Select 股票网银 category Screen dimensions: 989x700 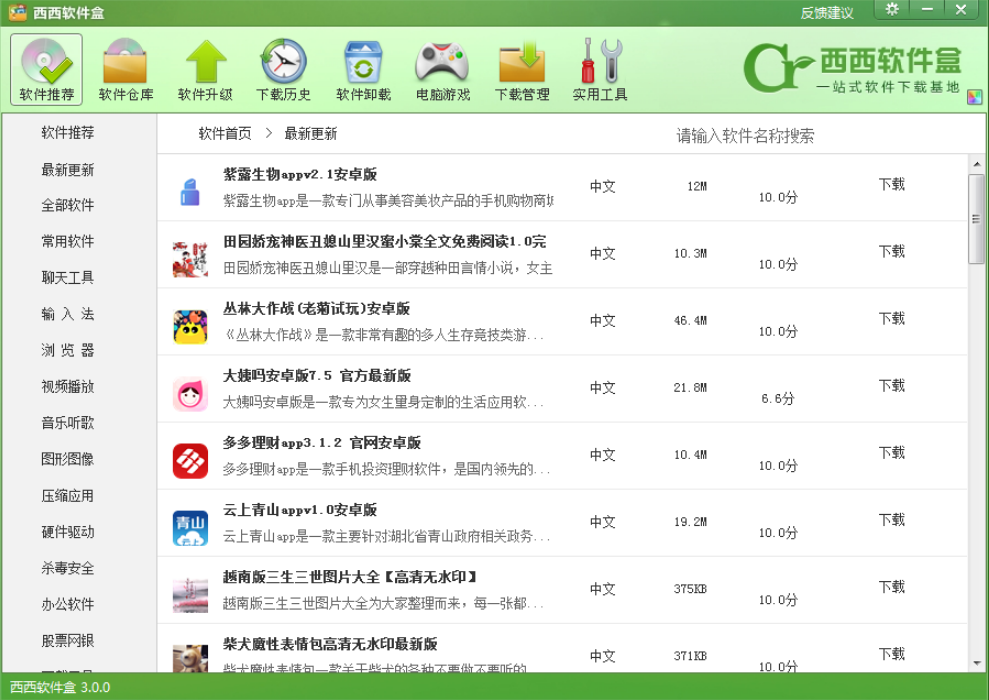coord(67,641)
